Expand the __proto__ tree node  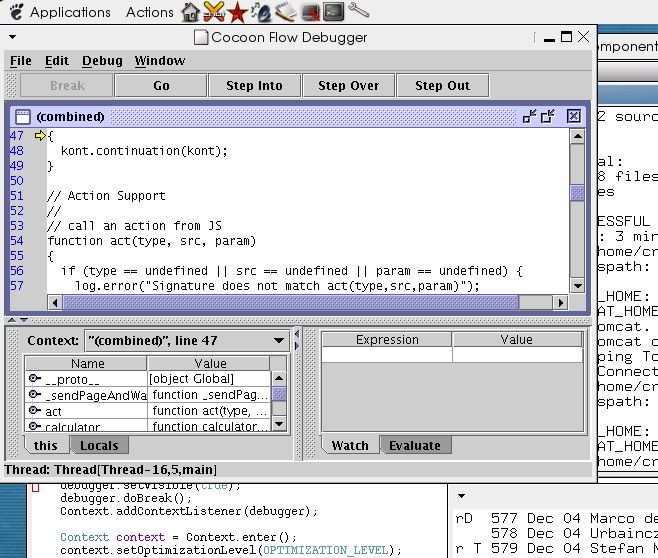[35, 379]
